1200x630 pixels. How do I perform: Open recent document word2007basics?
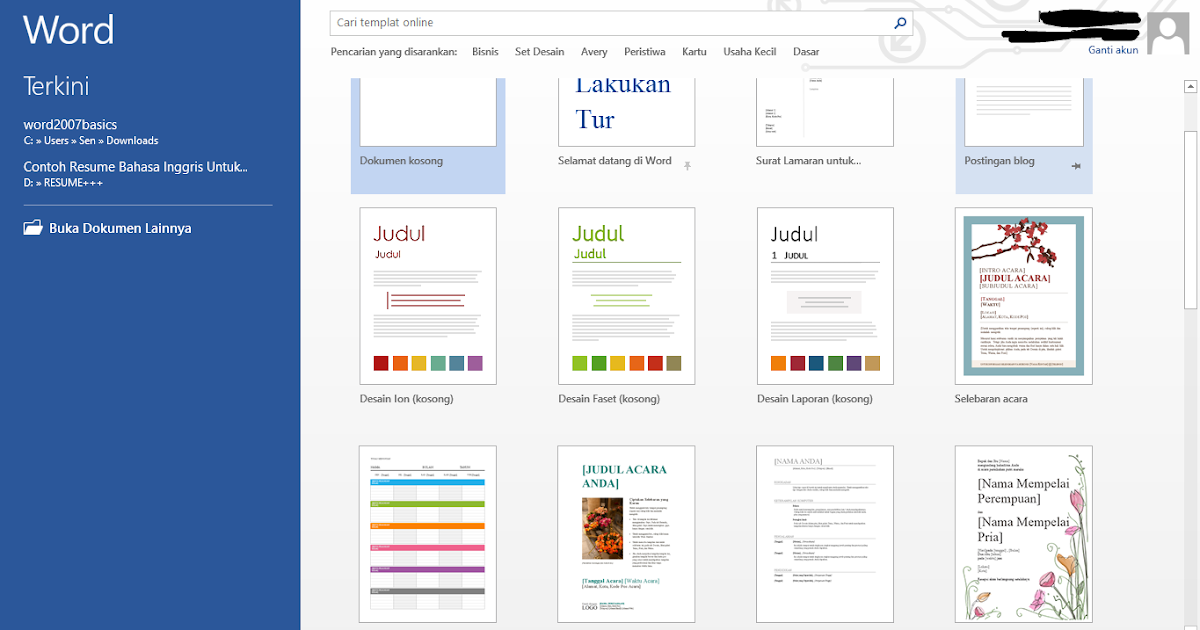click(x=91, y=132)
